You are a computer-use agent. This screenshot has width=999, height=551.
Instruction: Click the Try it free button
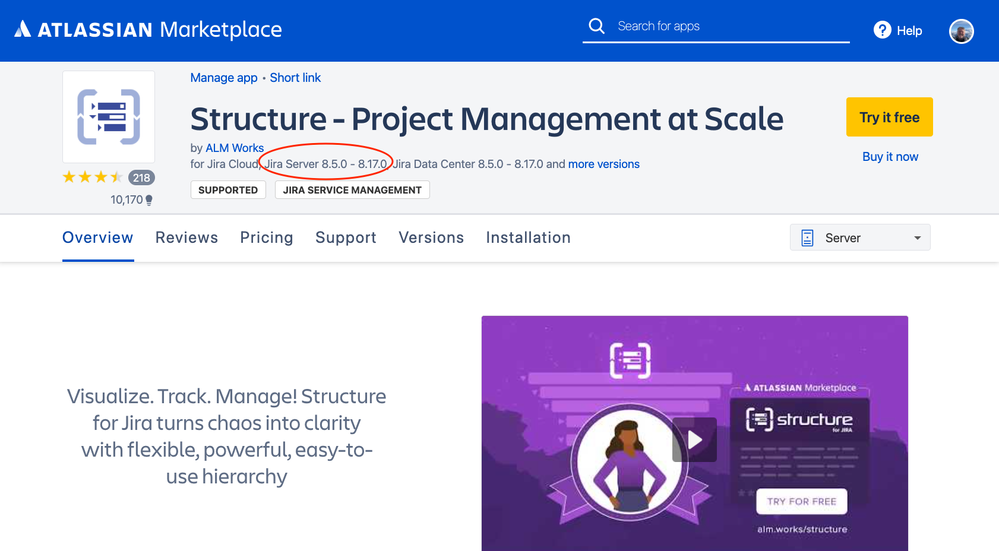point(889,117)
